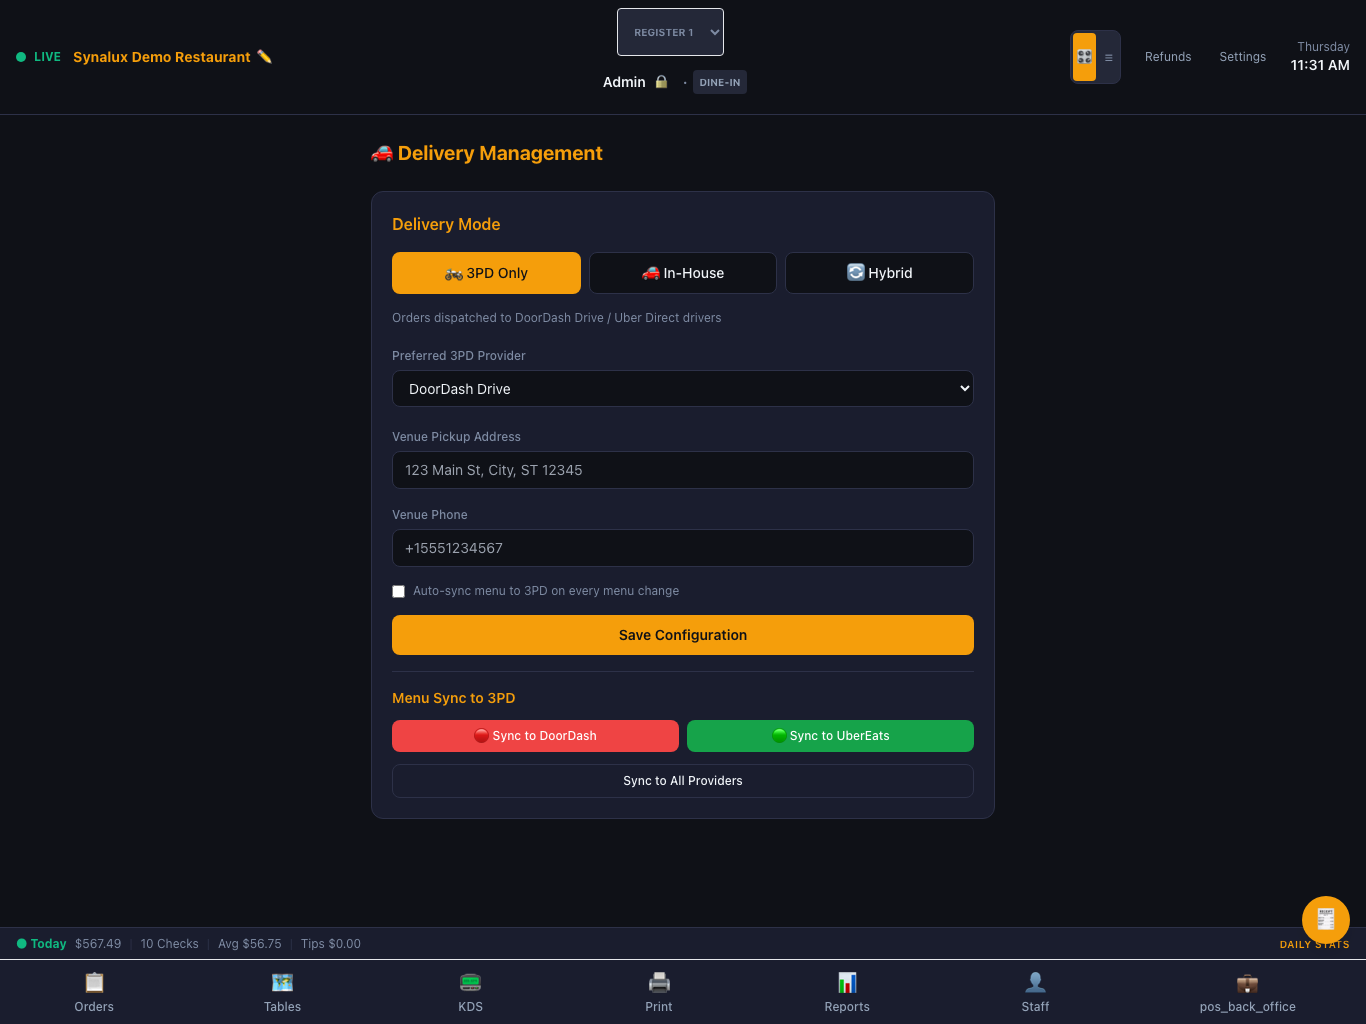Image resolution: width=1366 pixels, height=1024 pixels.
Task: Select In-House delivery mode
Action: (683, 273)
